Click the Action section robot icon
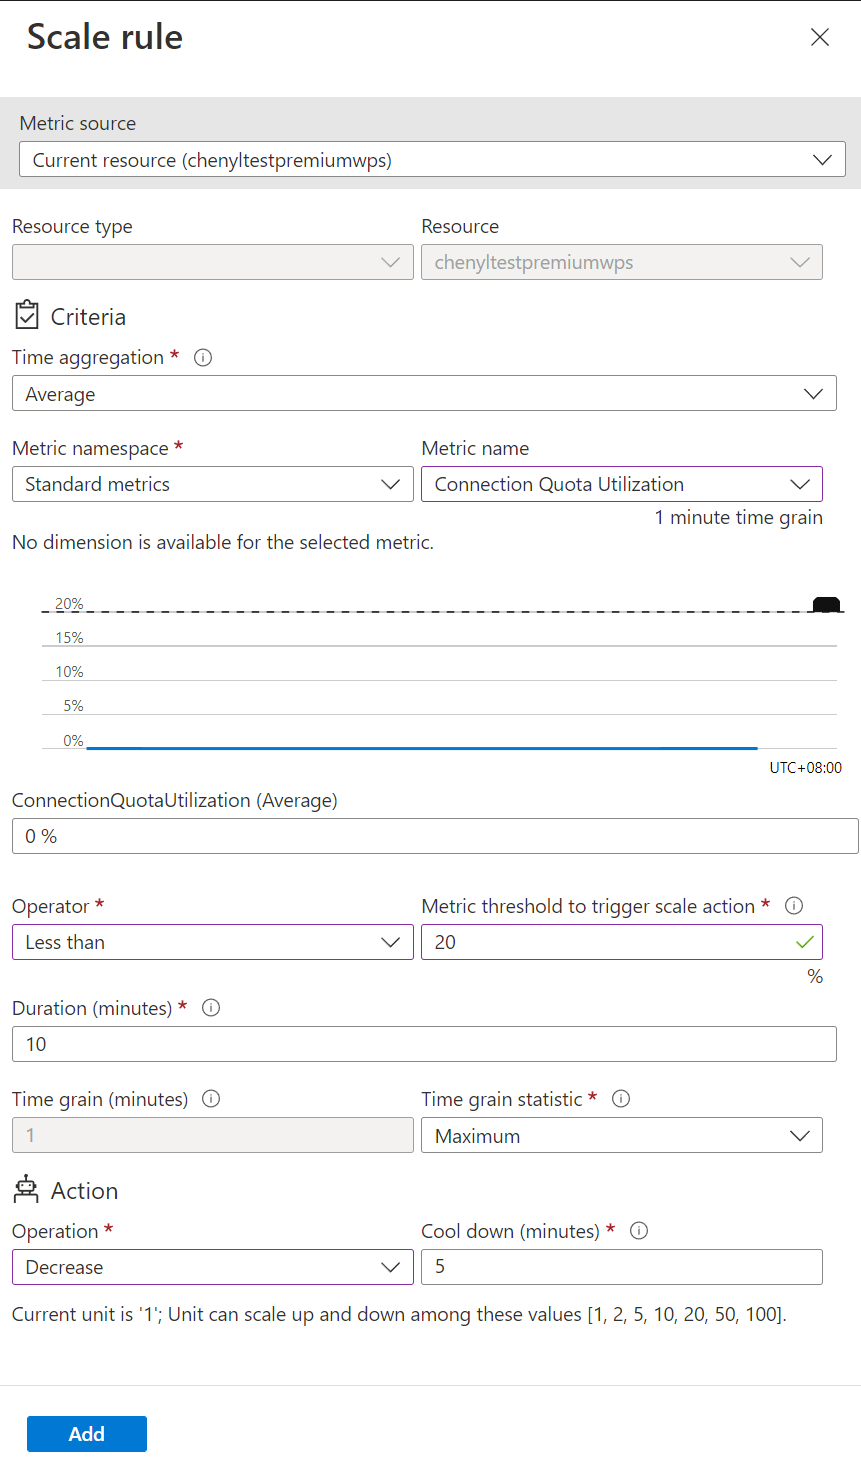 pyautogui.click(x=27, y=1189)
